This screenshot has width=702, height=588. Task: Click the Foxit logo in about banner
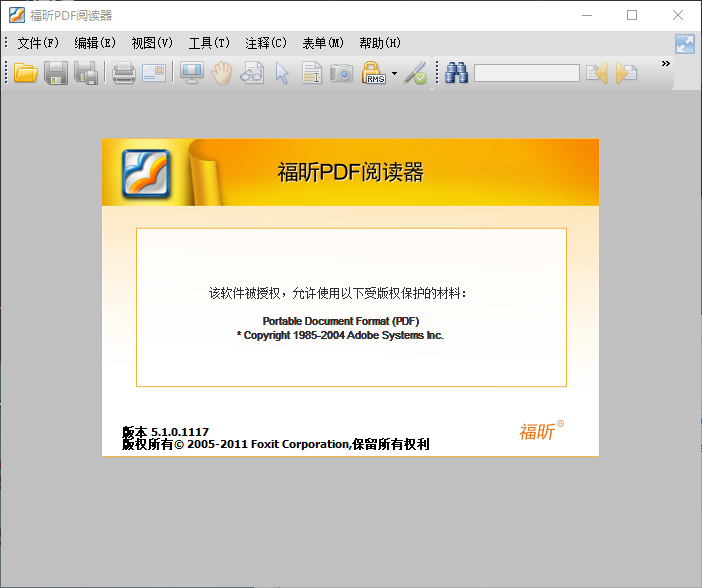[x=146, y=173]
